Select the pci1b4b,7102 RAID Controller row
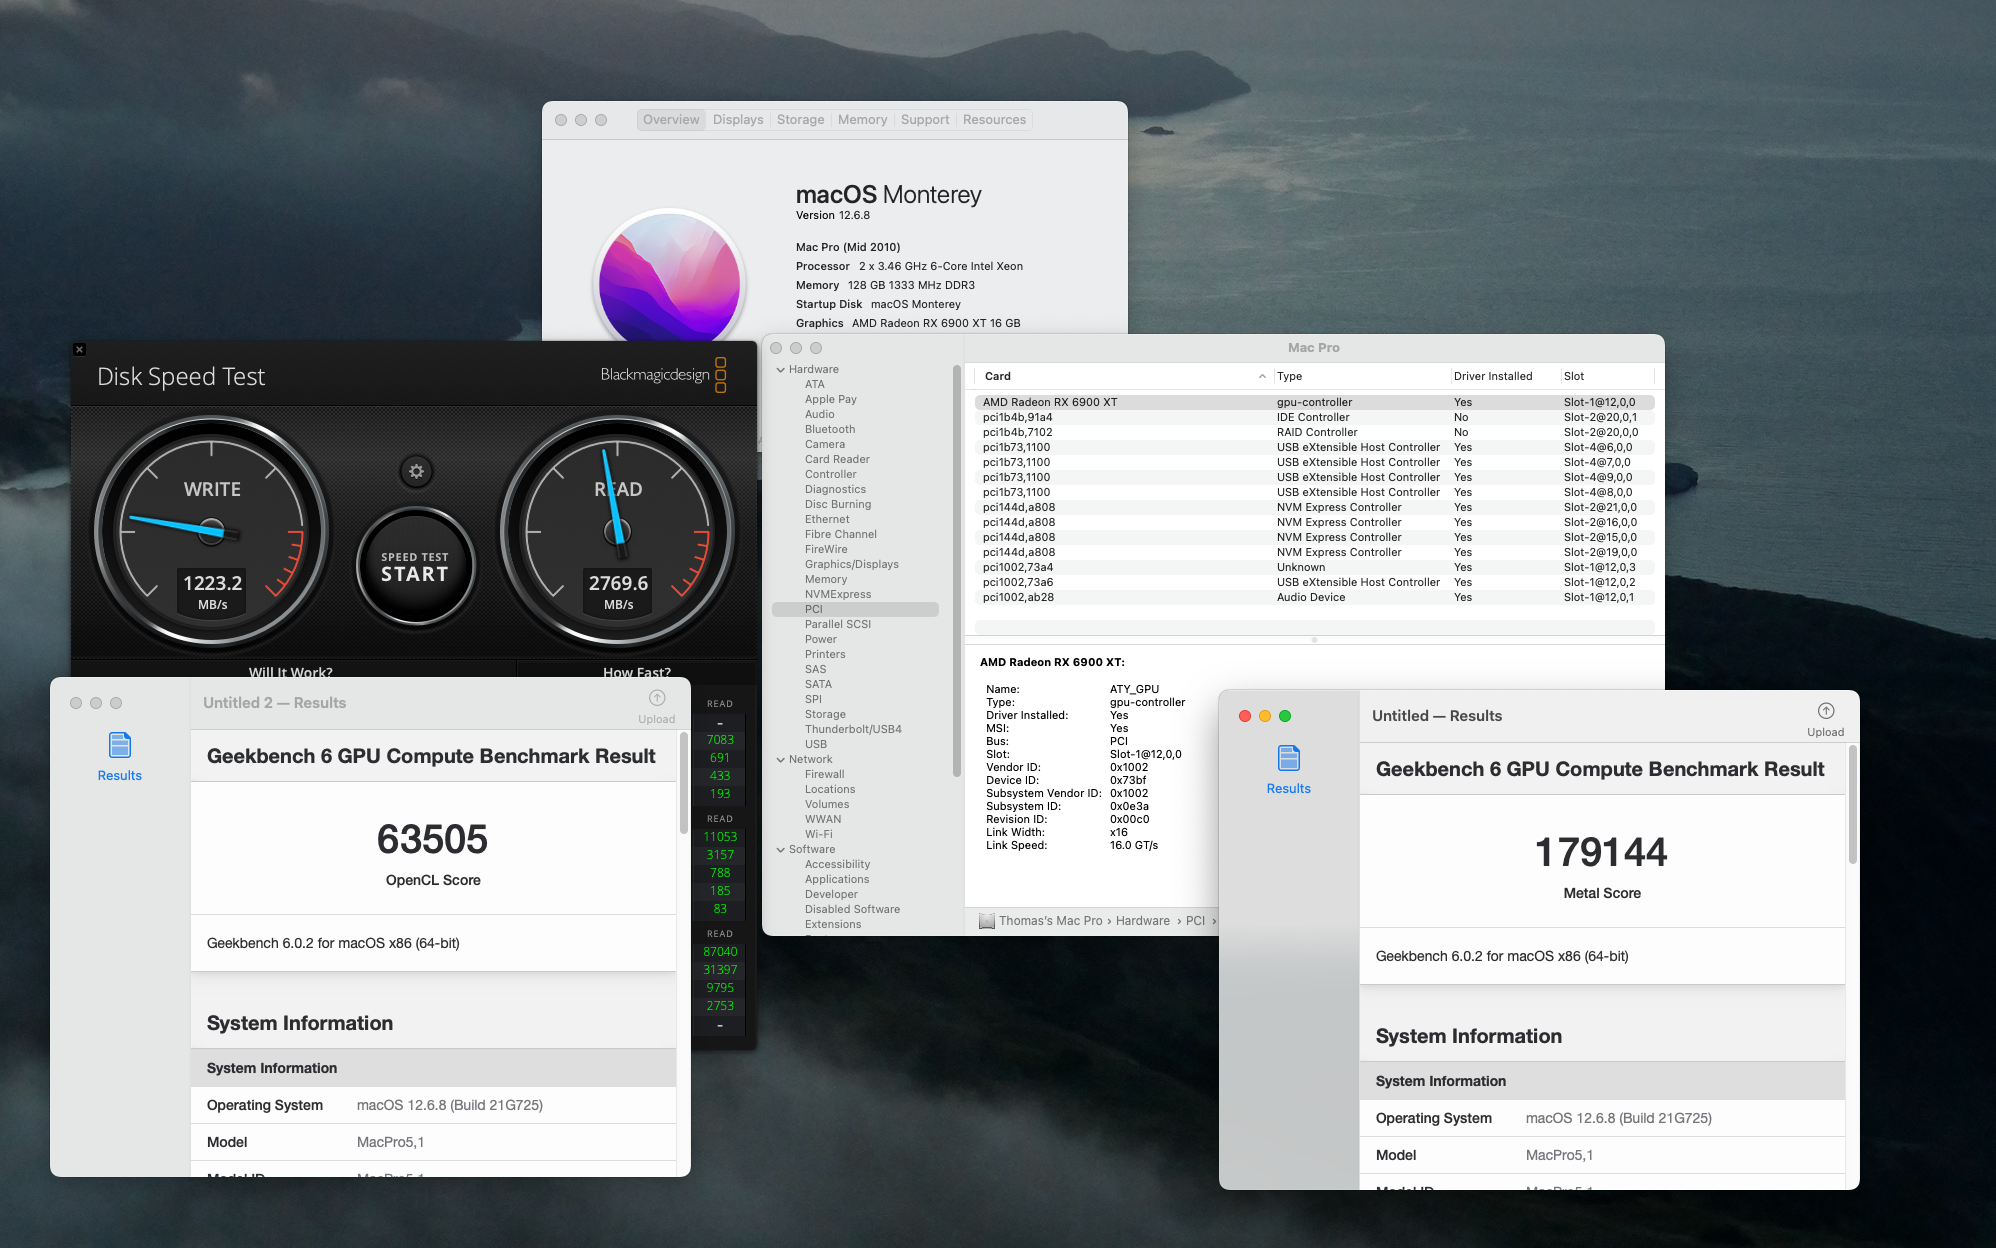 pyautogui.click(x=1314, y=433)
